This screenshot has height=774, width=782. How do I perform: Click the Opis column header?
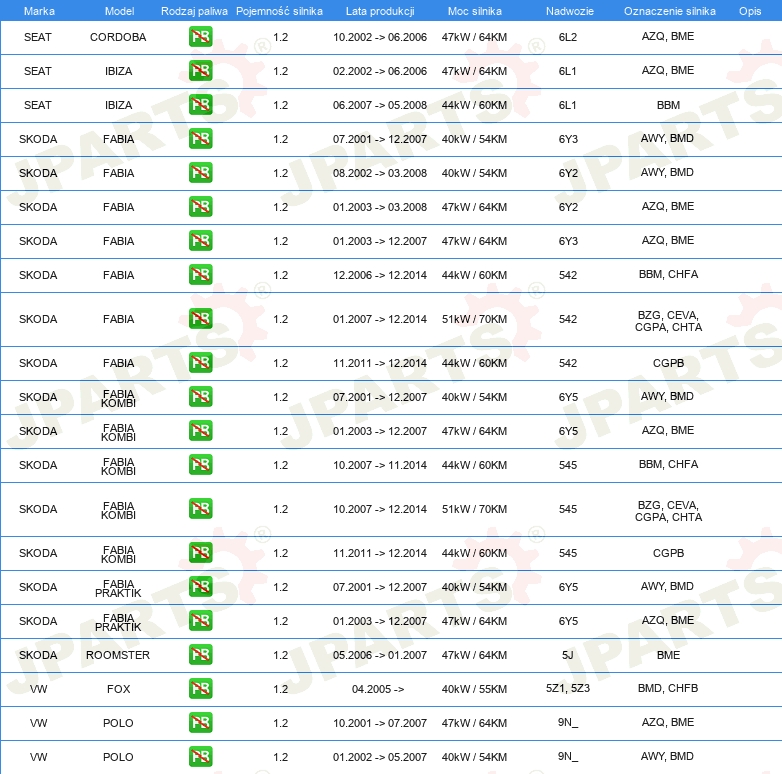pos(750,11)
